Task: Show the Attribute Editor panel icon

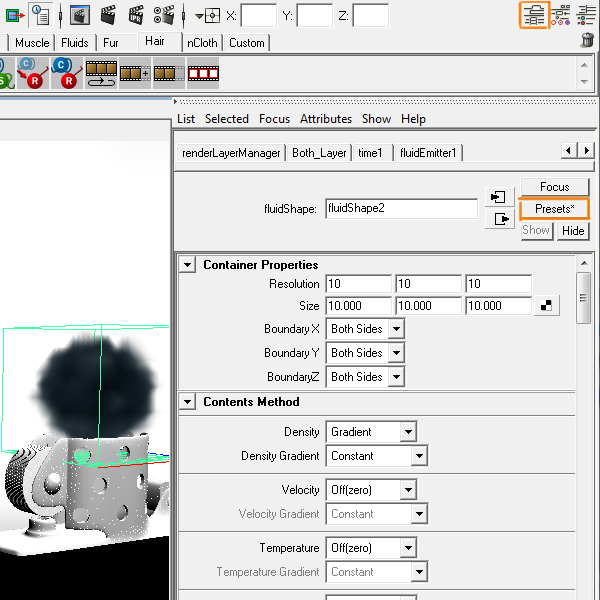Action: (x=534, y=15)
